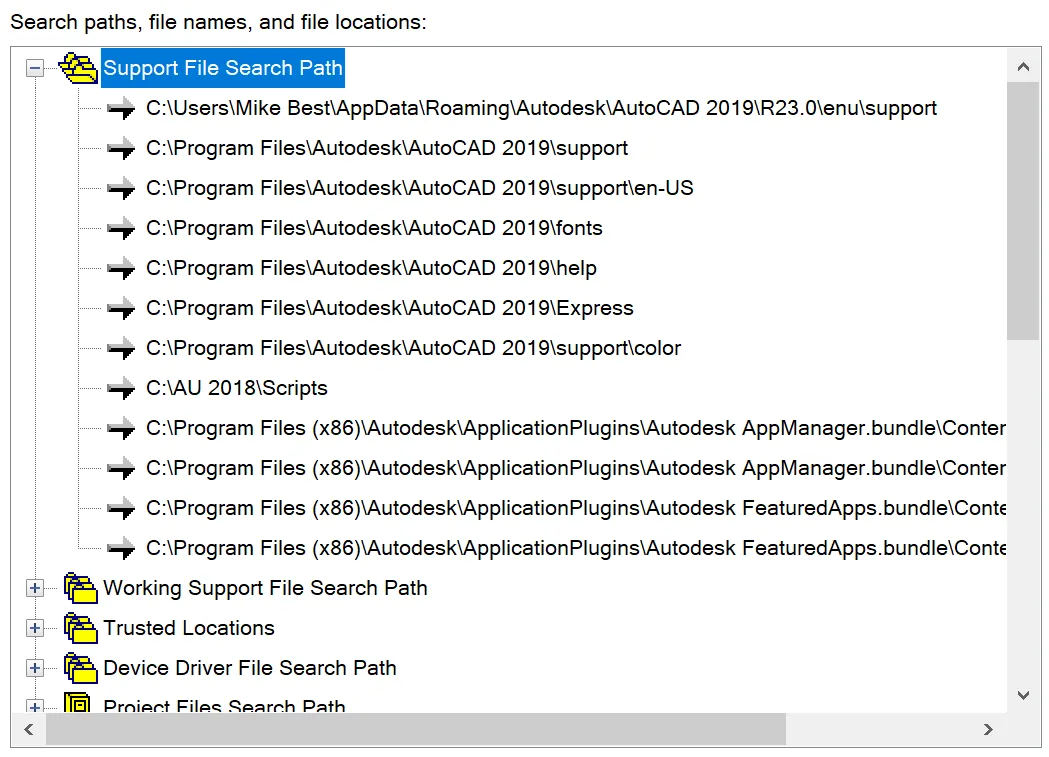Click arrow icon beside the AU 2018 Scripts path
Viewport: 1049px width, 757px height.
[121, 388]
